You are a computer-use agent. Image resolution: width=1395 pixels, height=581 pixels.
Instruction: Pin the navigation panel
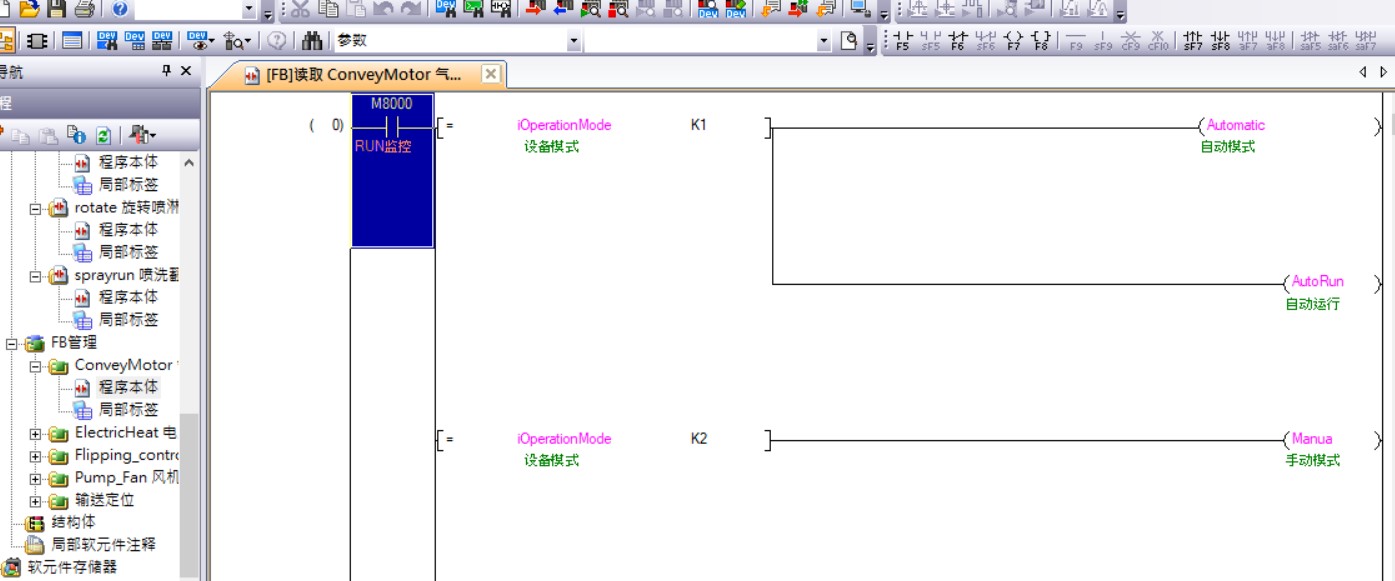pos(166,71)
